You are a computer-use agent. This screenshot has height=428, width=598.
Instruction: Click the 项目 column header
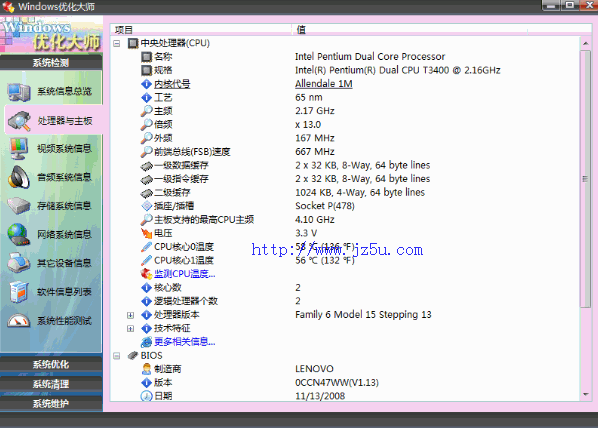[x=201, y=30]
